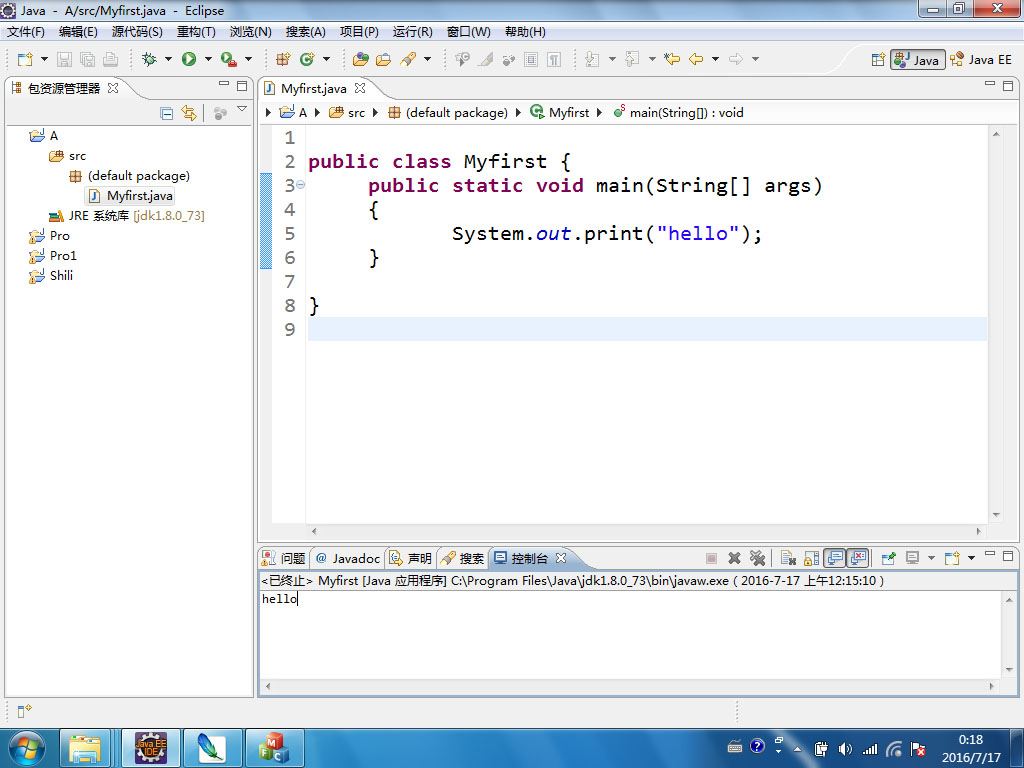
Task: Run the program with green play icon
Action: point(189,59)
